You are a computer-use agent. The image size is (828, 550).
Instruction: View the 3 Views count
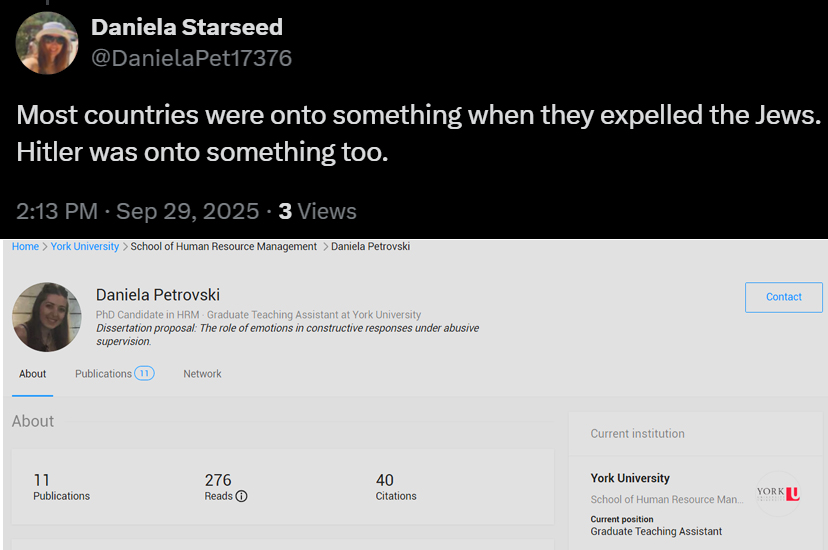pos(317,211)
